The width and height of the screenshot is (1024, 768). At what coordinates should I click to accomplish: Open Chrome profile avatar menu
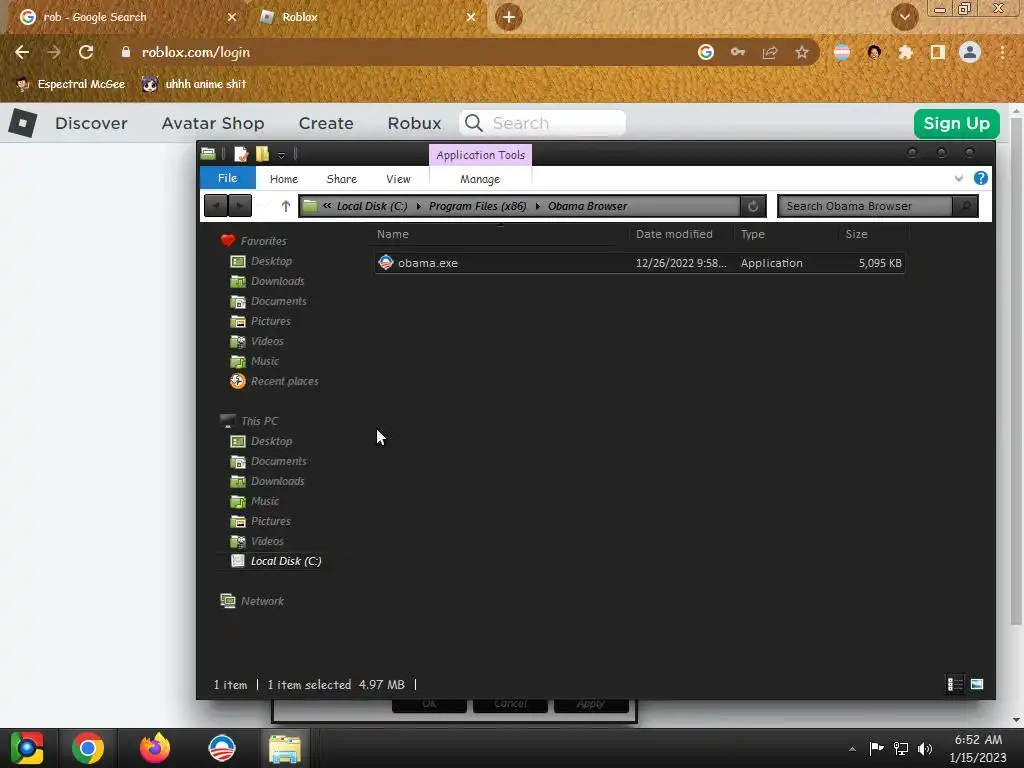(970, 52)
